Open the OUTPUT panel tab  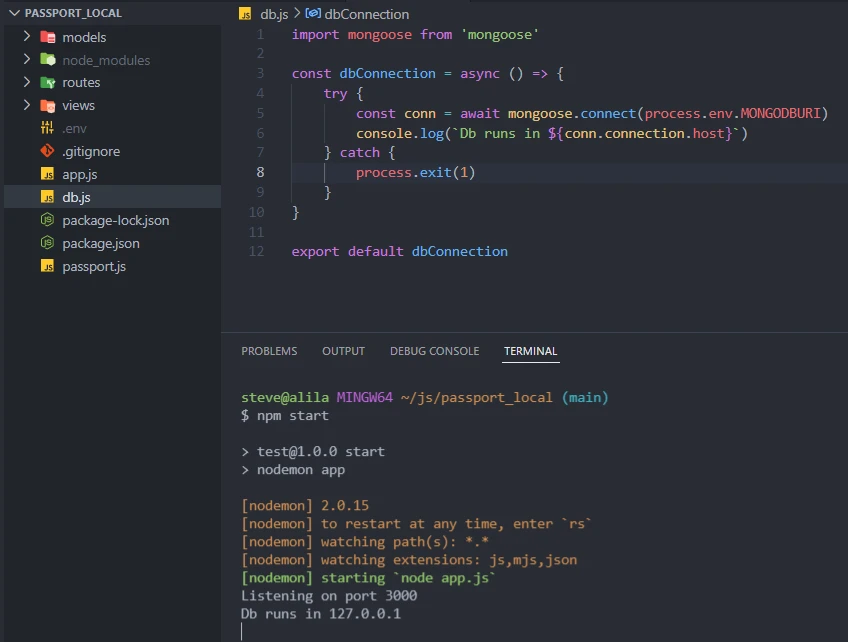343,351
